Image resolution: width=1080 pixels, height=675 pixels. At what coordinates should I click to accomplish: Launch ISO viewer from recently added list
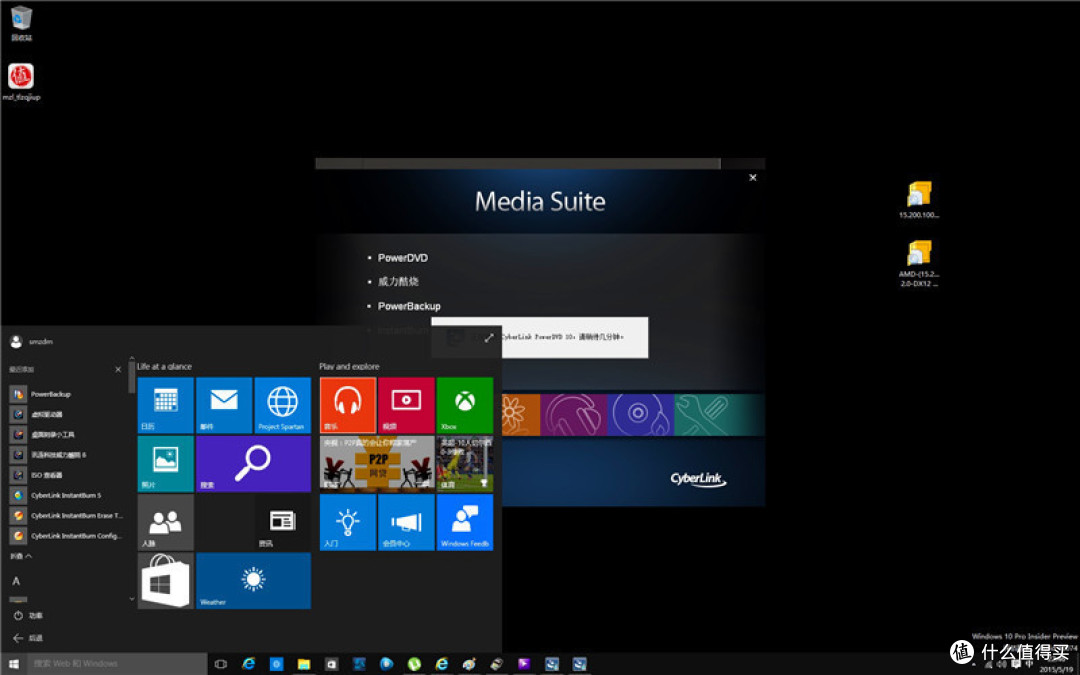click(65, 475)
